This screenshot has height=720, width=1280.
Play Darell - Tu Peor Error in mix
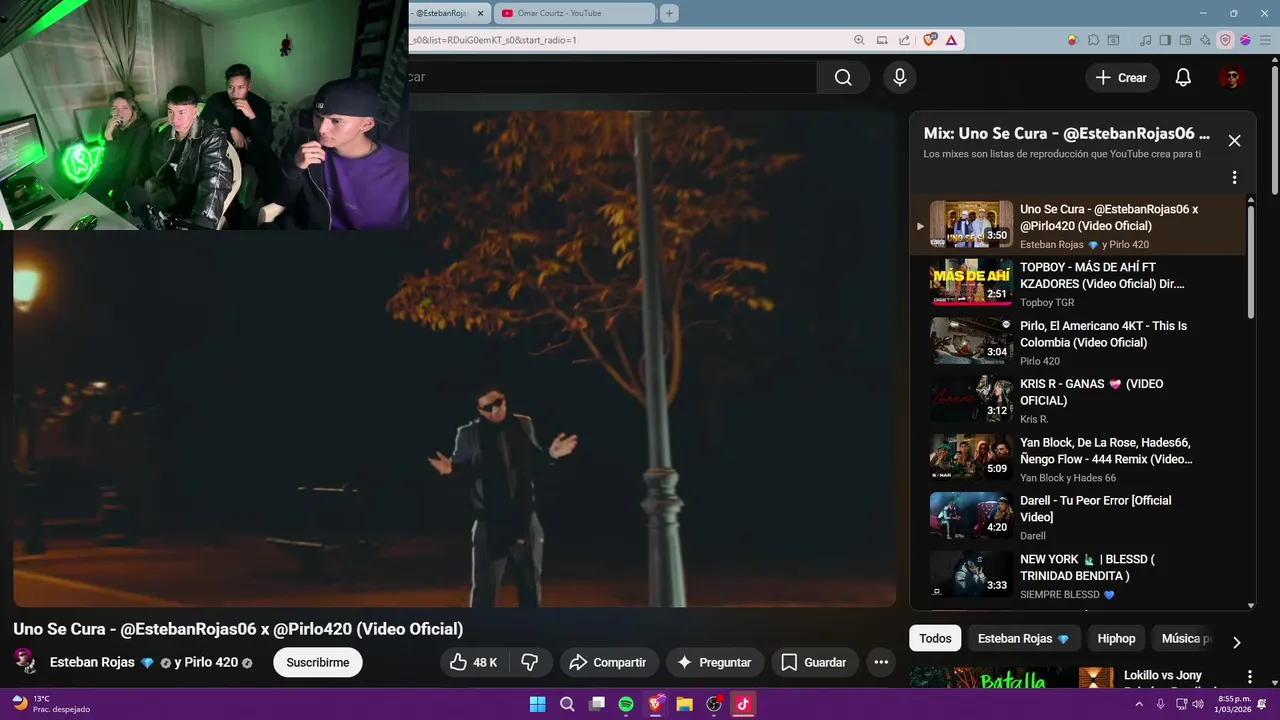tap(1077, 517)
